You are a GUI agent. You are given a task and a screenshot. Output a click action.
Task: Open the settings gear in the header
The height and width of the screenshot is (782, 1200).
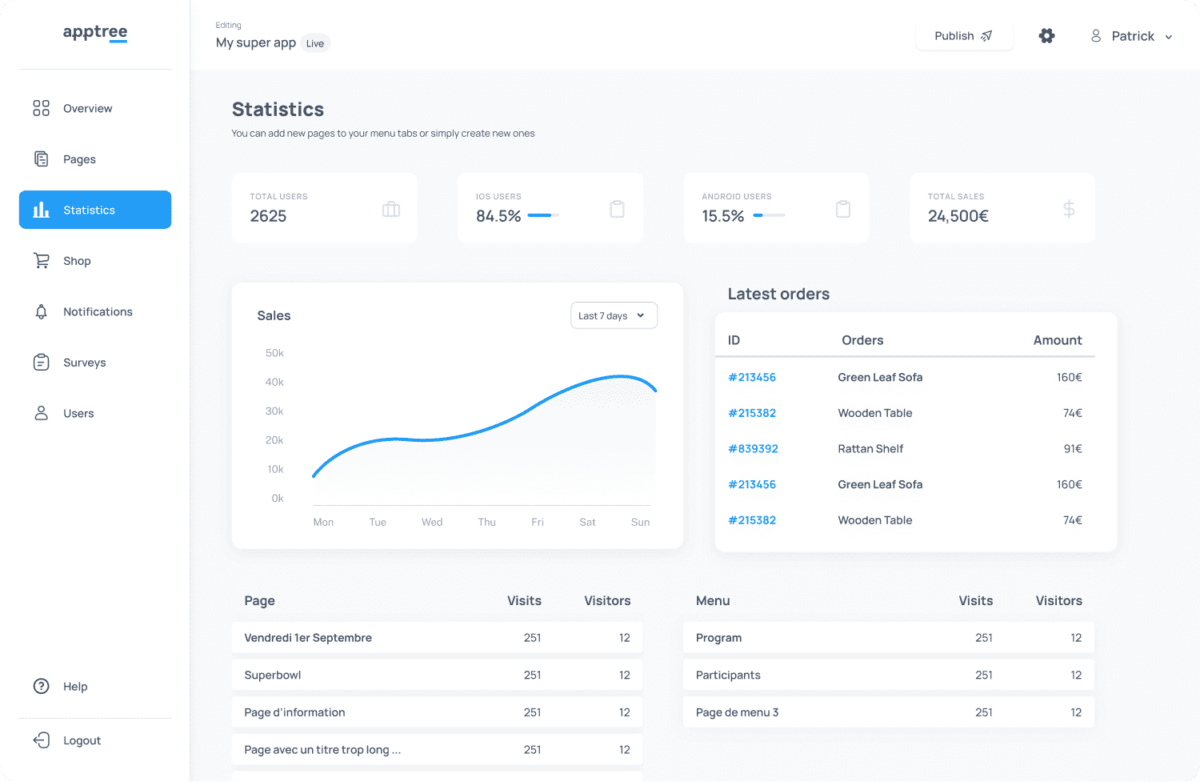click(x=1046, y=35)
